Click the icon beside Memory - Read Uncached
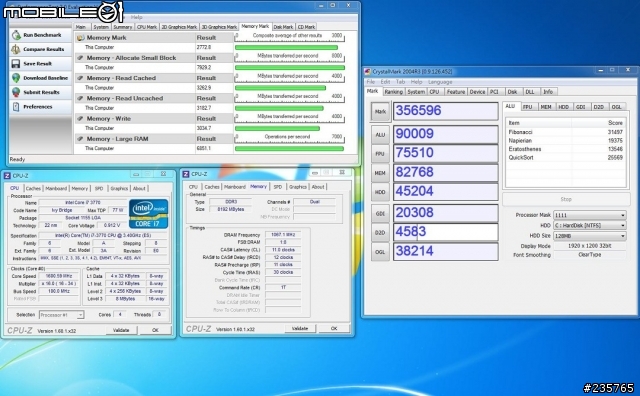Image resolution: width=640 pixels, height=396 pixels. click(80, 98)
